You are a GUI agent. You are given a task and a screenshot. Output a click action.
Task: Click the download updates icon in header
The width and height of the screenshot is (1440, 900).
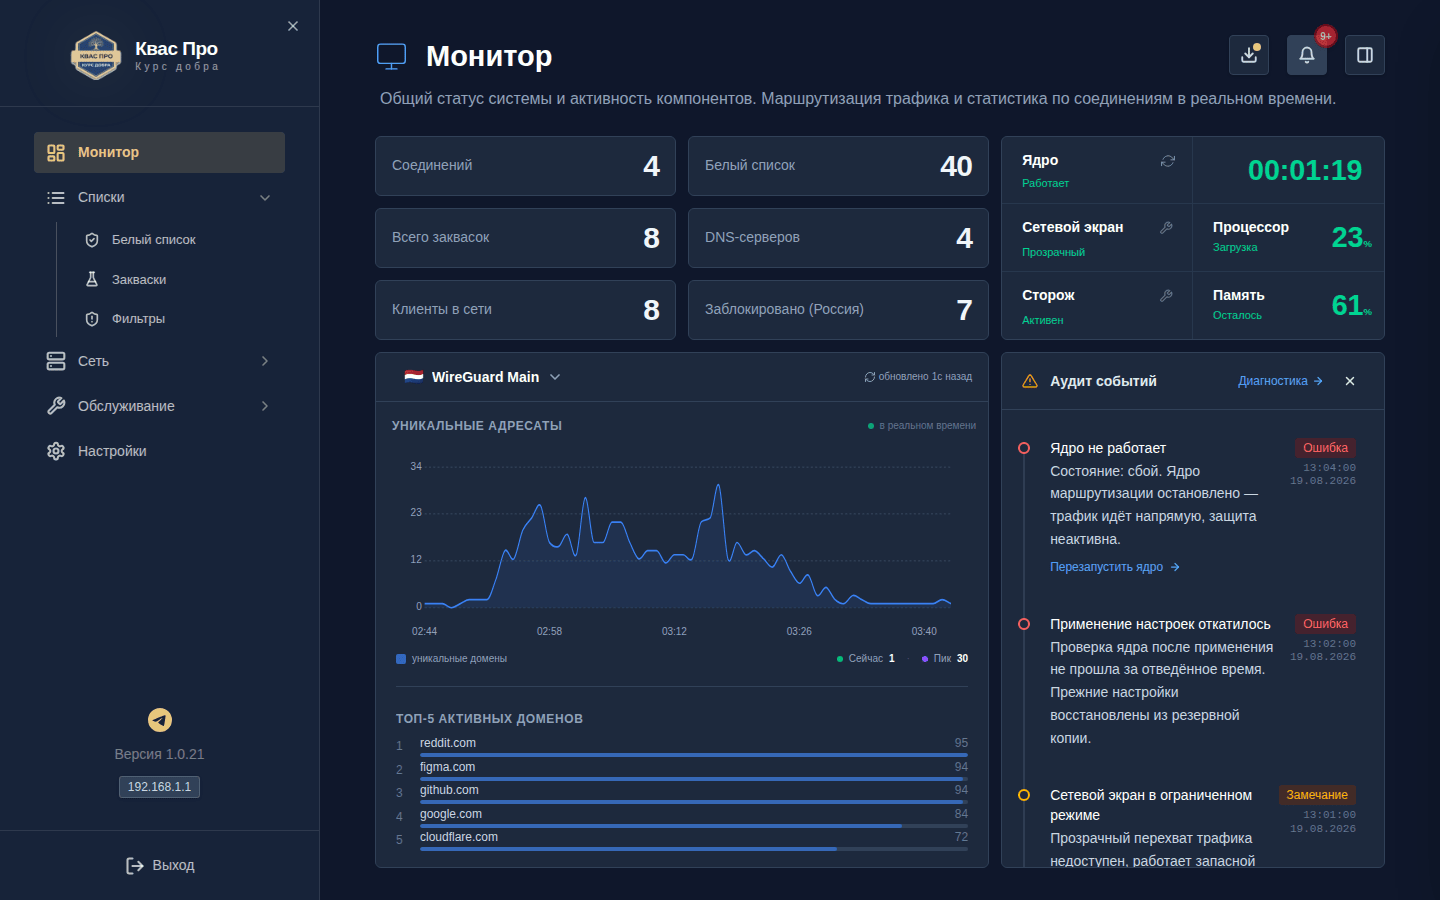pos(1249,55)
